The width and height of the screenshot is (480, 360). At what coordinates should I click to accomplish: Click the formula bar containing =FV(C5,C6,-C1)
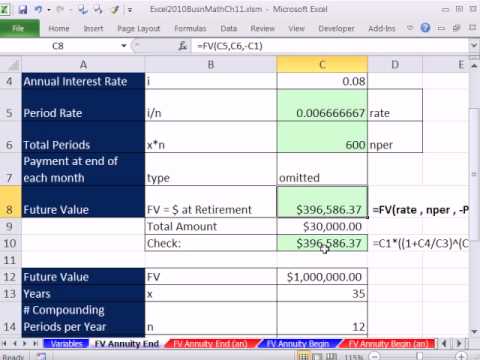330,46
